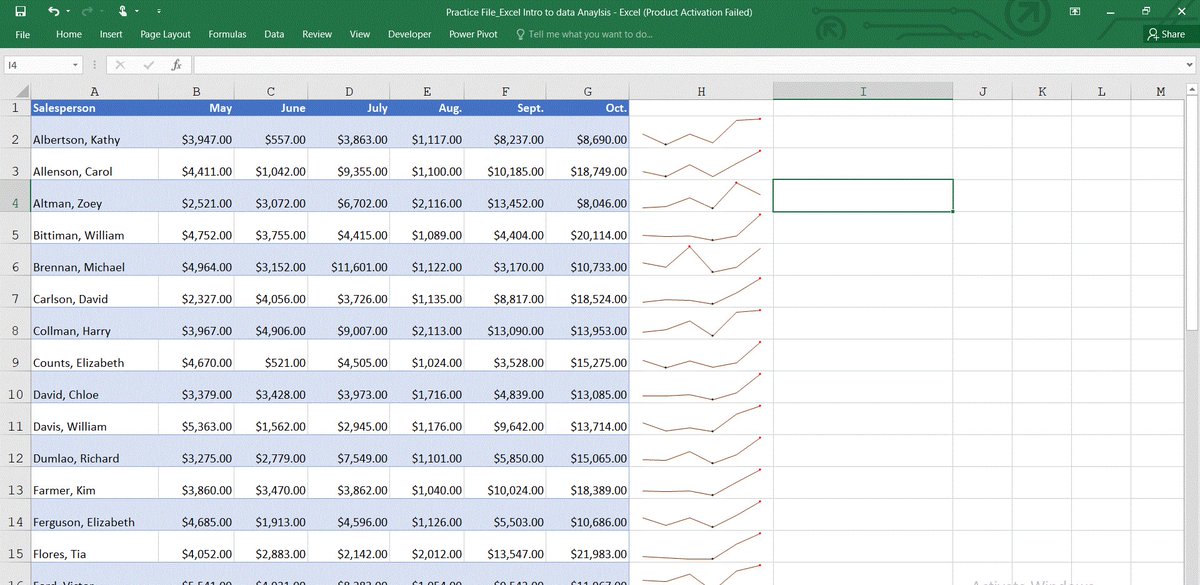Select the $13,452.00 cell
Screen dimensions: 1200x585
click(506, 196)
